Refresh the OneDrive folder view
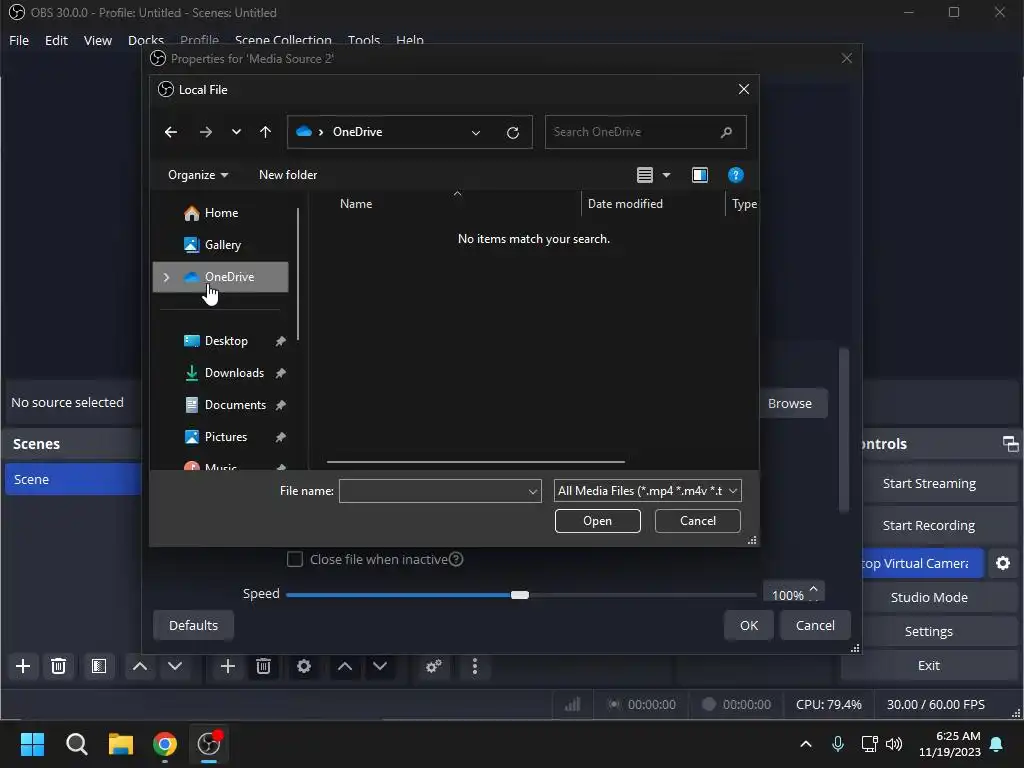Image resolution: width=1024 pixels, height=768 pixels. pos(513,133)
